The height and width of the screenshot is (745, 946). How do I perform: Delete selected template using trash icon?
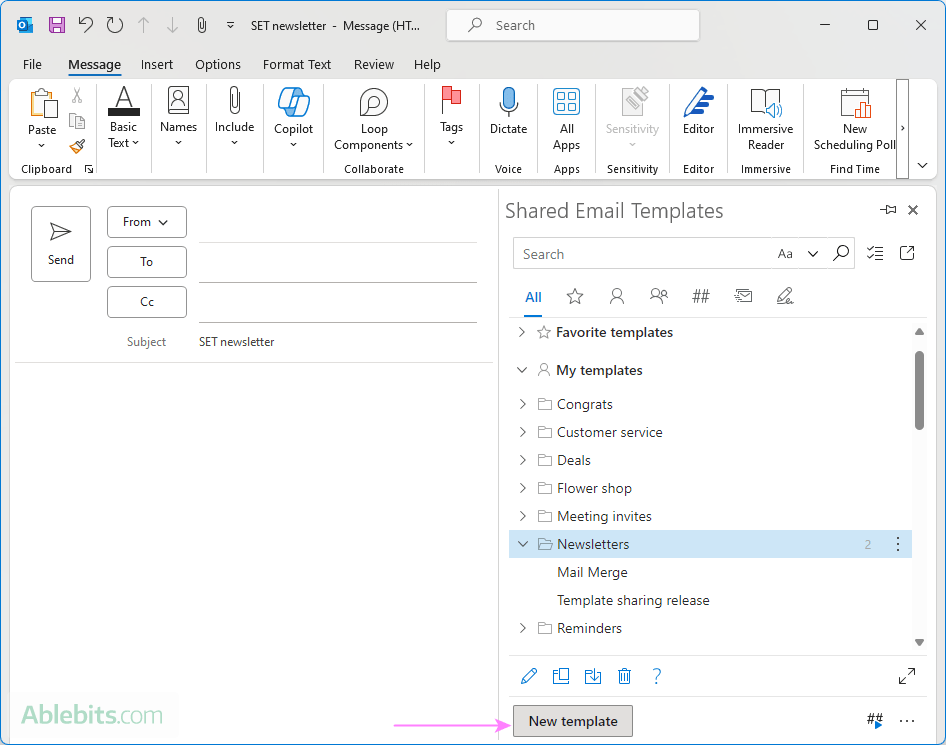pyautogui.click(x=624, y=676)
